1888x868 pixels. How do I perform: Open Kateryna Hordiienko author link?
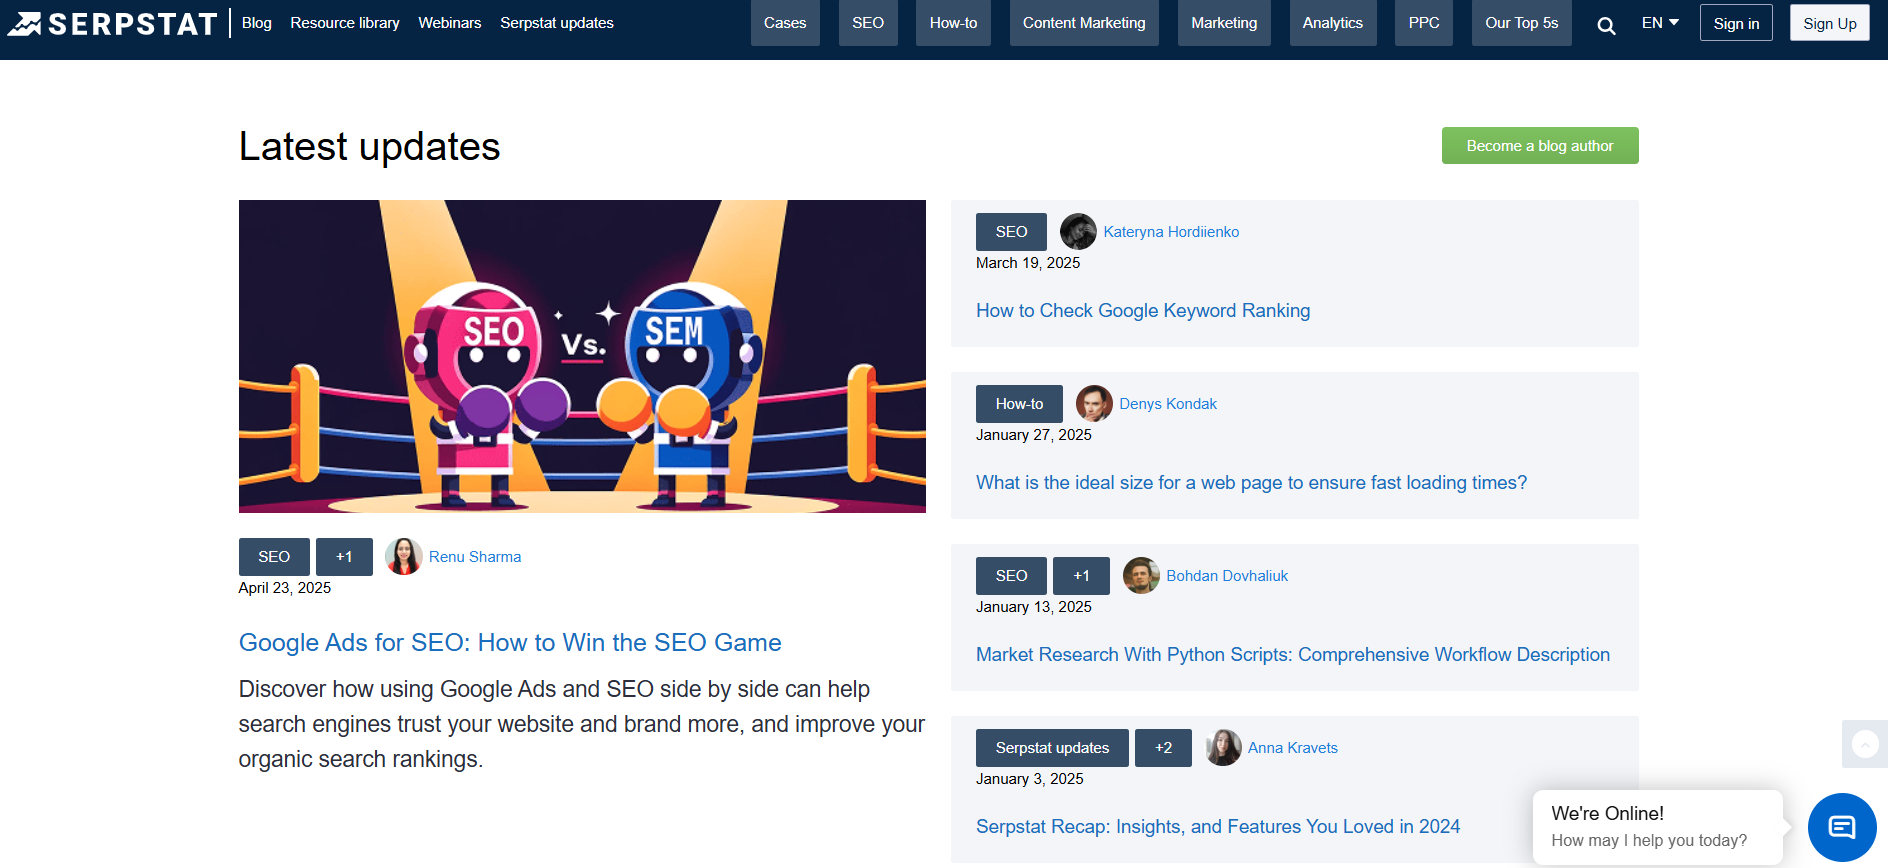[1171, 232]
